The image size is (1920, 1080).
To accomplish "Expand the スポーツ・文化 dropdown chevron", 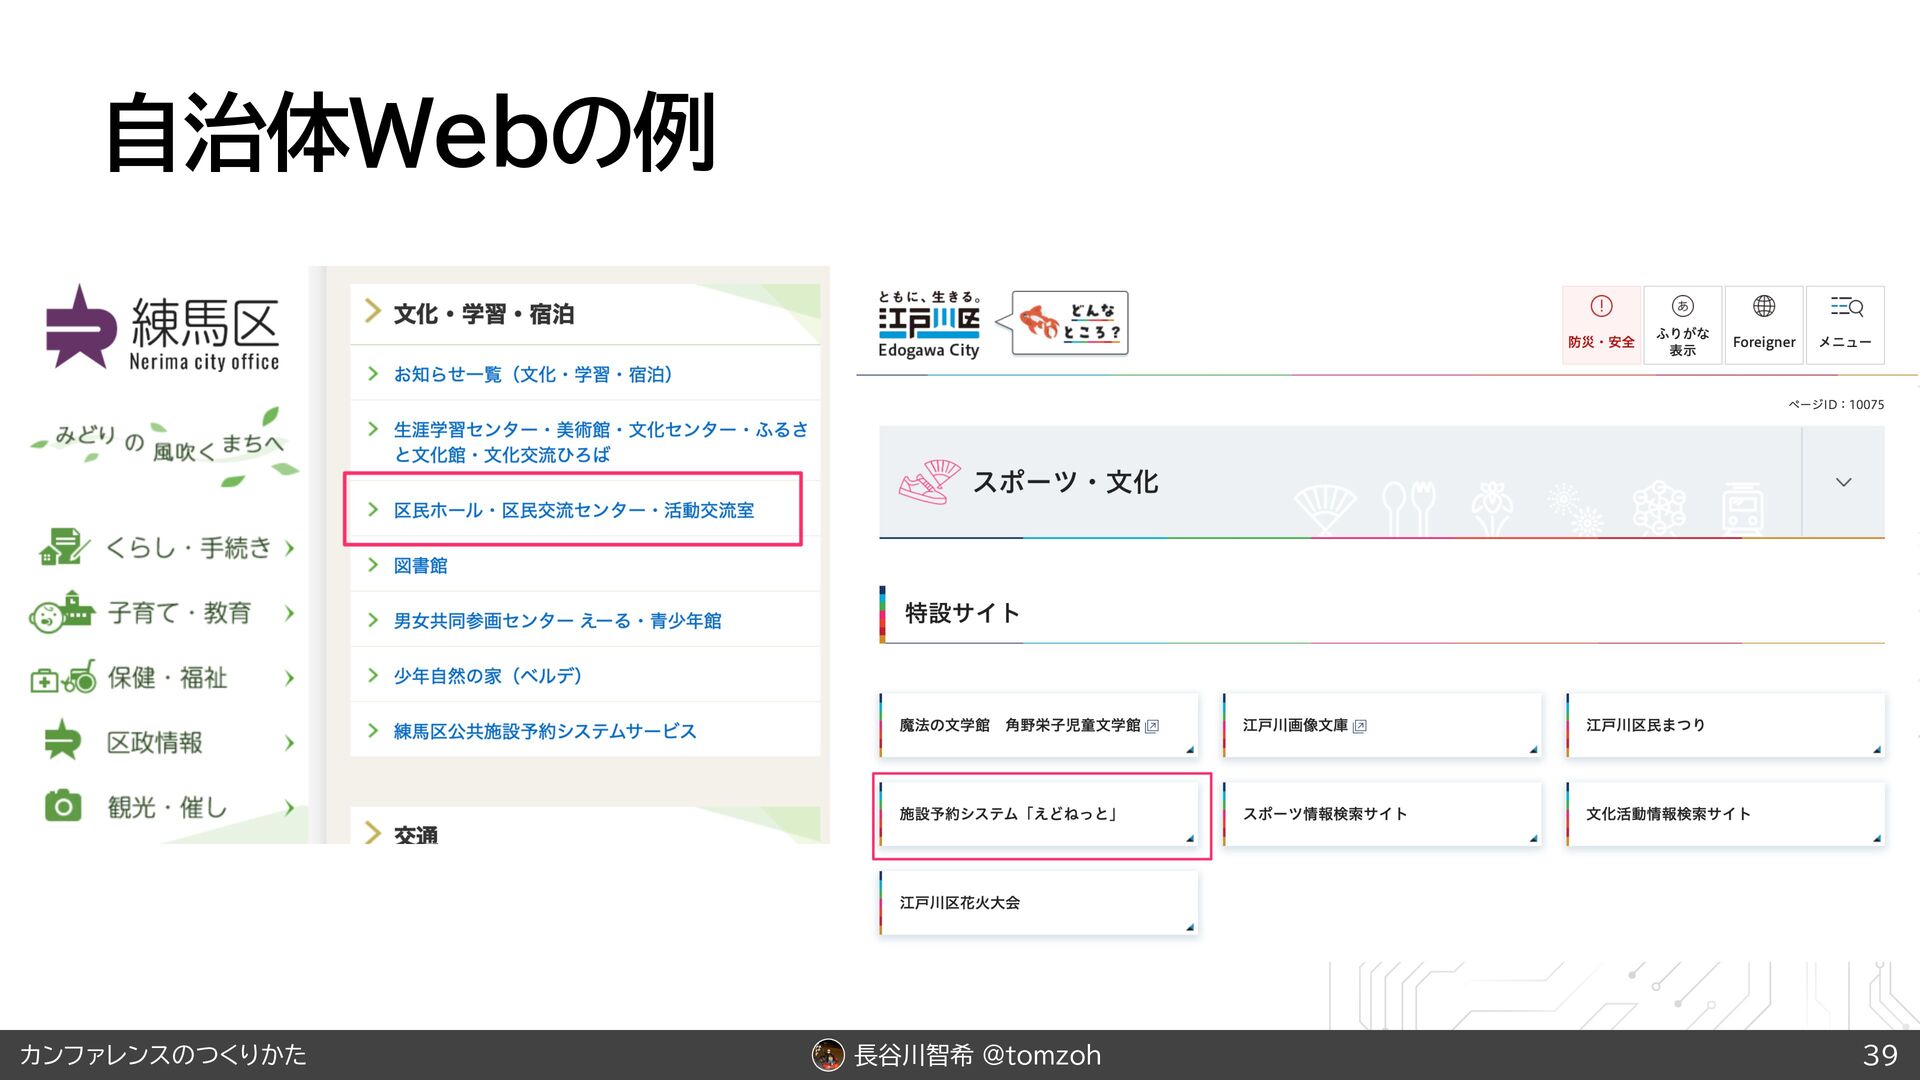I will (1843, 482).
